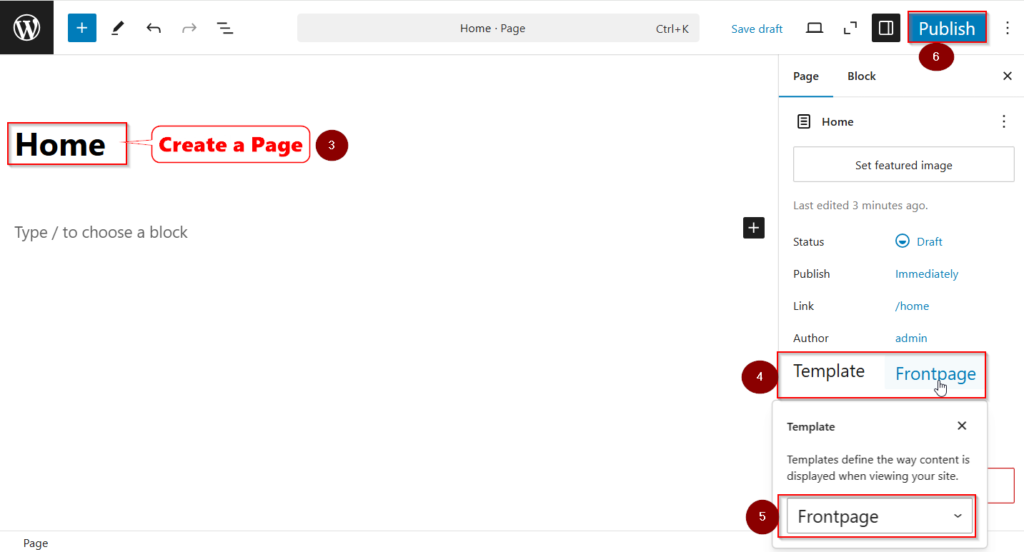Open the block inserter plus button
1024x552 pixels.
82,28
